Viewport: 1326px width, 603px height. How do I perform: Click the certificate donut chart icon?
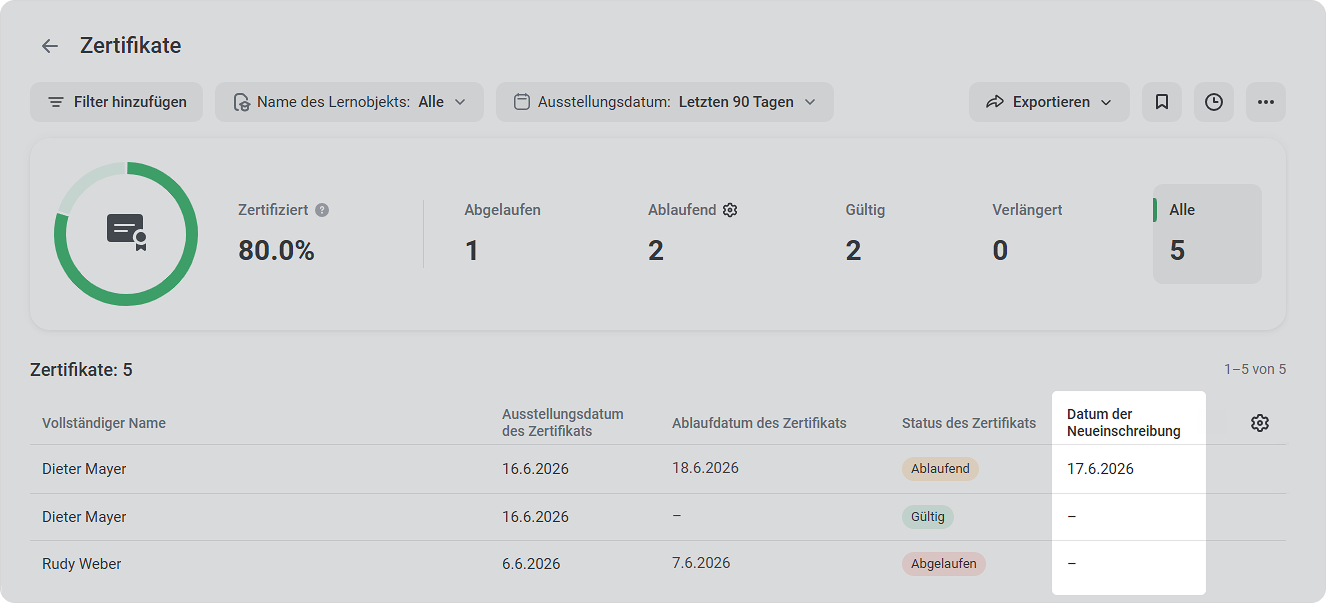click(126, 233)
